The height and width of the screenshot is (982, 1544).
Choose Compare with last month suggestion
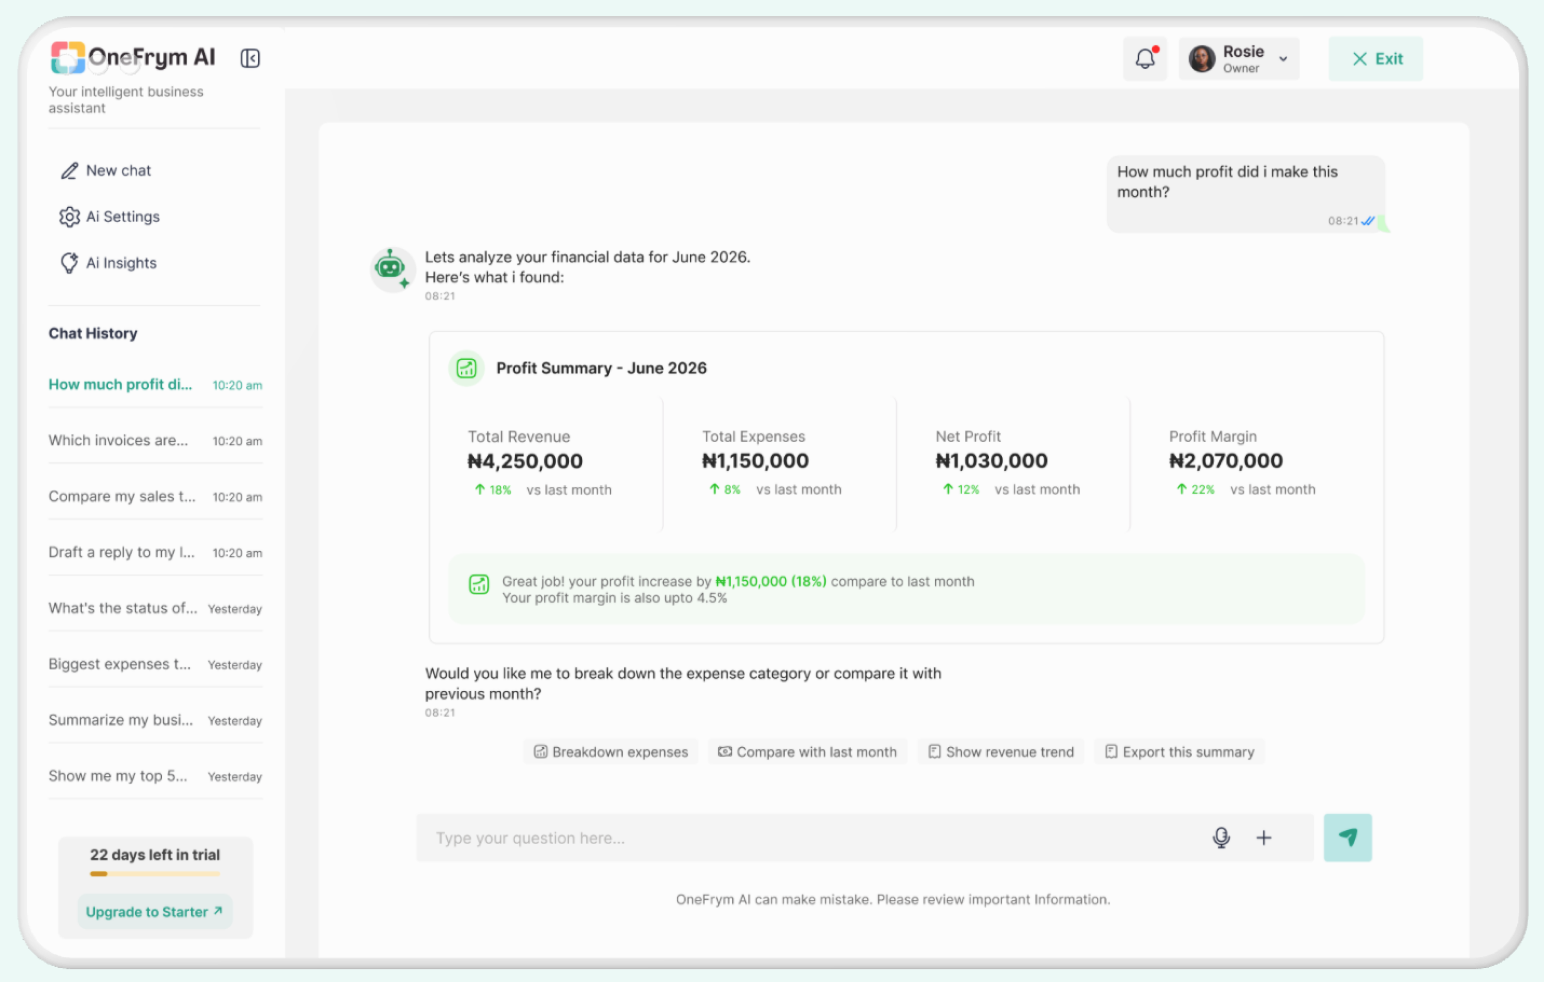(807, 752)
